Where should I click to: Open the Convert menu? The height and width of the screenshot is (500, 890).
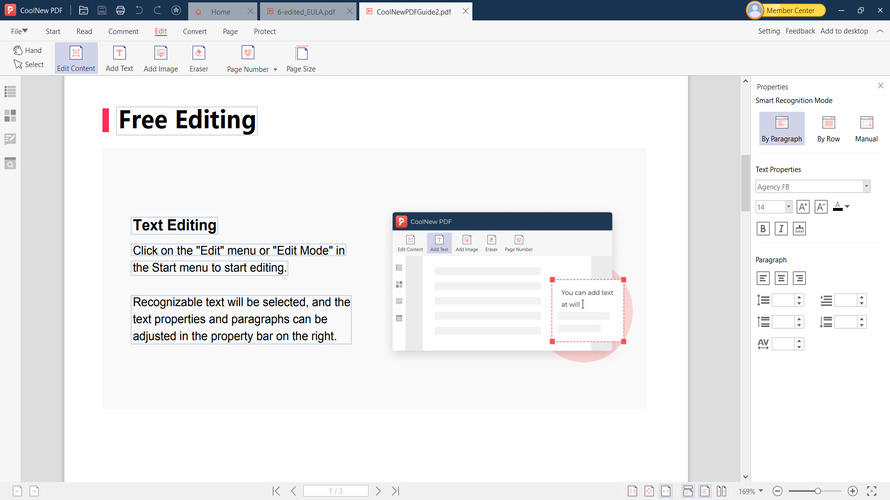tap(195, 31)
